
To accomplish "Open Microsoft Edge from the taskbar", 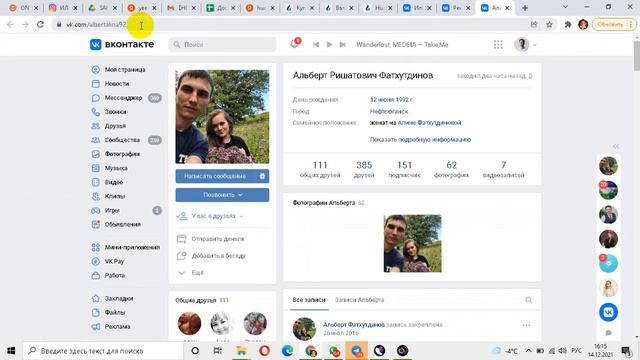I will [x=287, y=351].
